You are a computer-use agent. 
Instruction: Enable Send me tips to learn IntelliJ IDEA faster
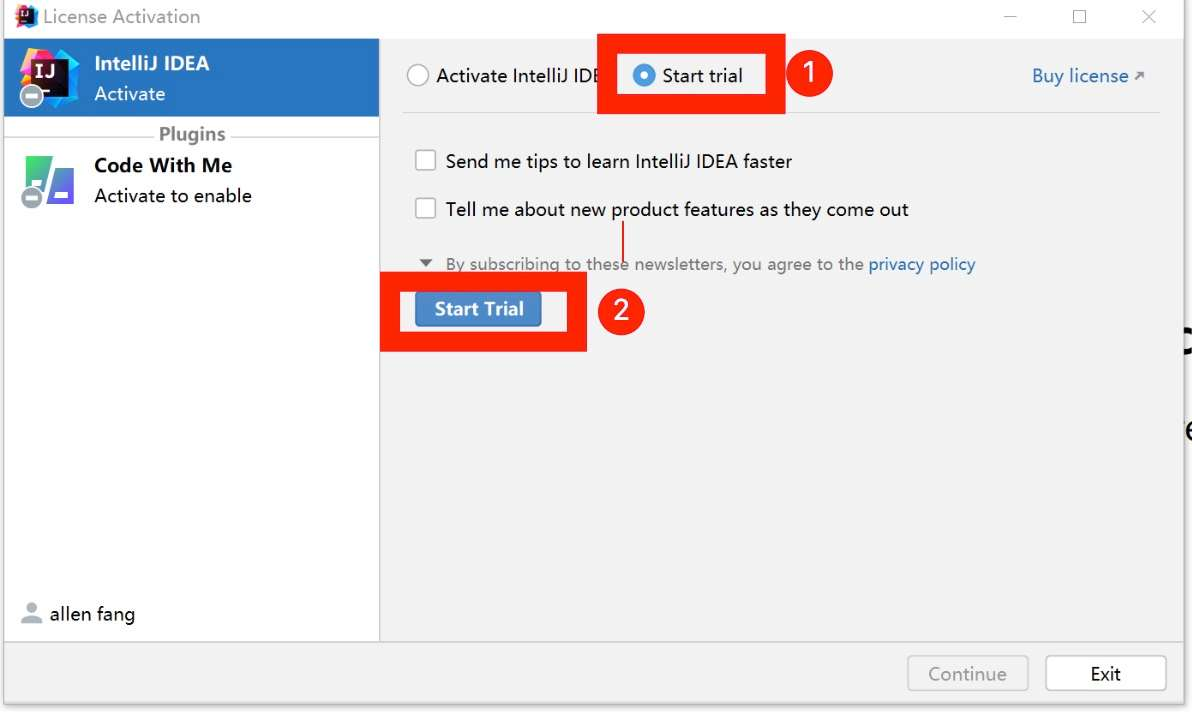tap(425, 160)
